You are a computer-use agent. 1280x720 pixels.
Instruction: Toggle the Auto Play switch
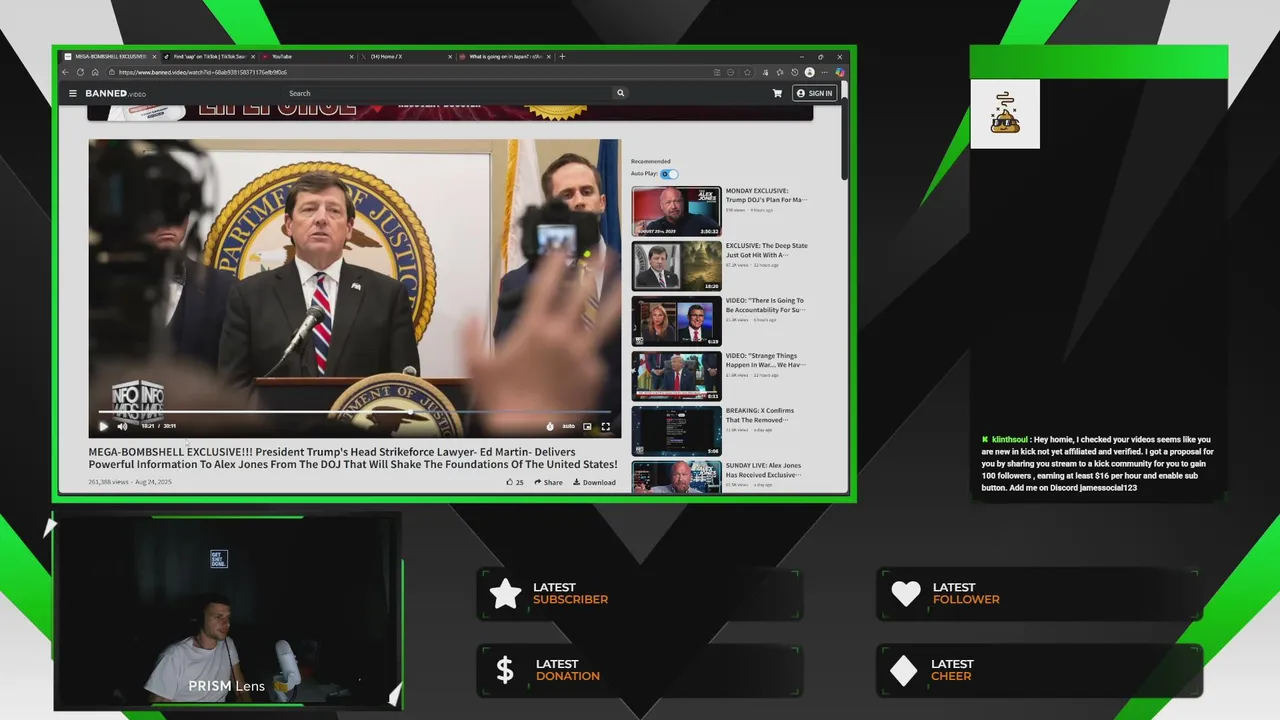pyautogui.click(x=669, y=174)
